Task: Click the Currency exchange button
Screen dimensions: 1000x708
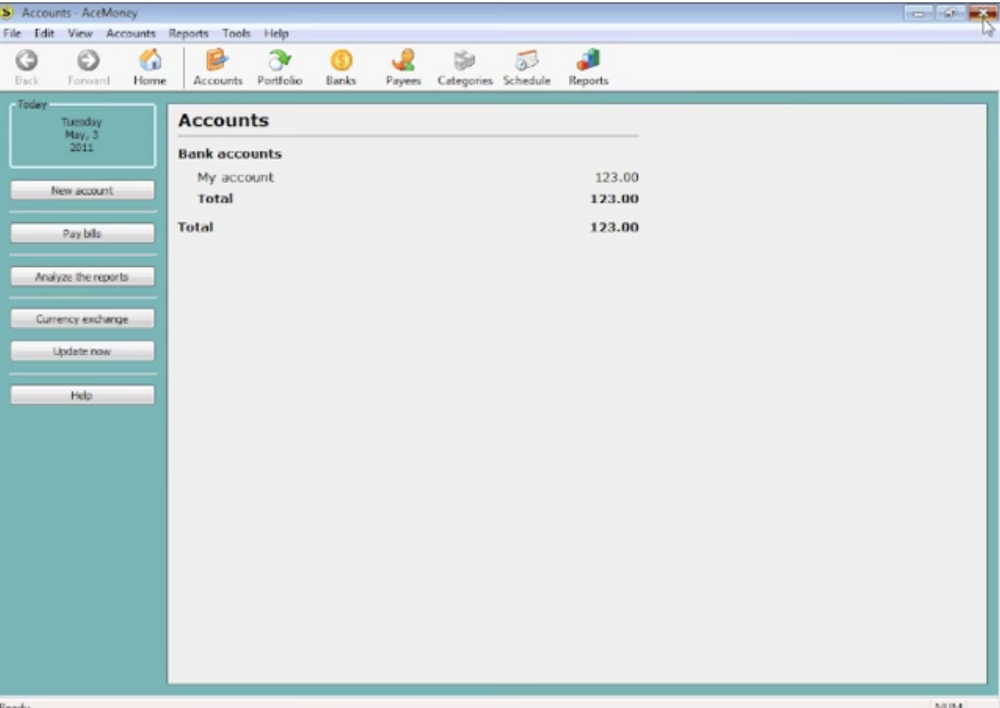Action: (x=81, y=318)
